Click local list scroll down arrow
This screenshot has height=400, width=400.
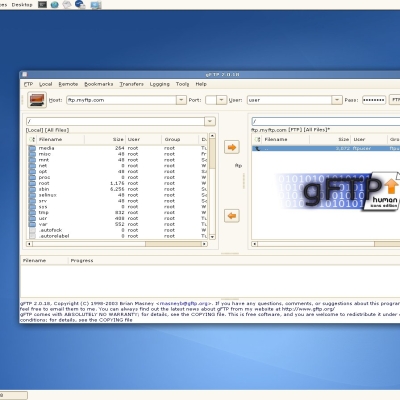[212, 237]
